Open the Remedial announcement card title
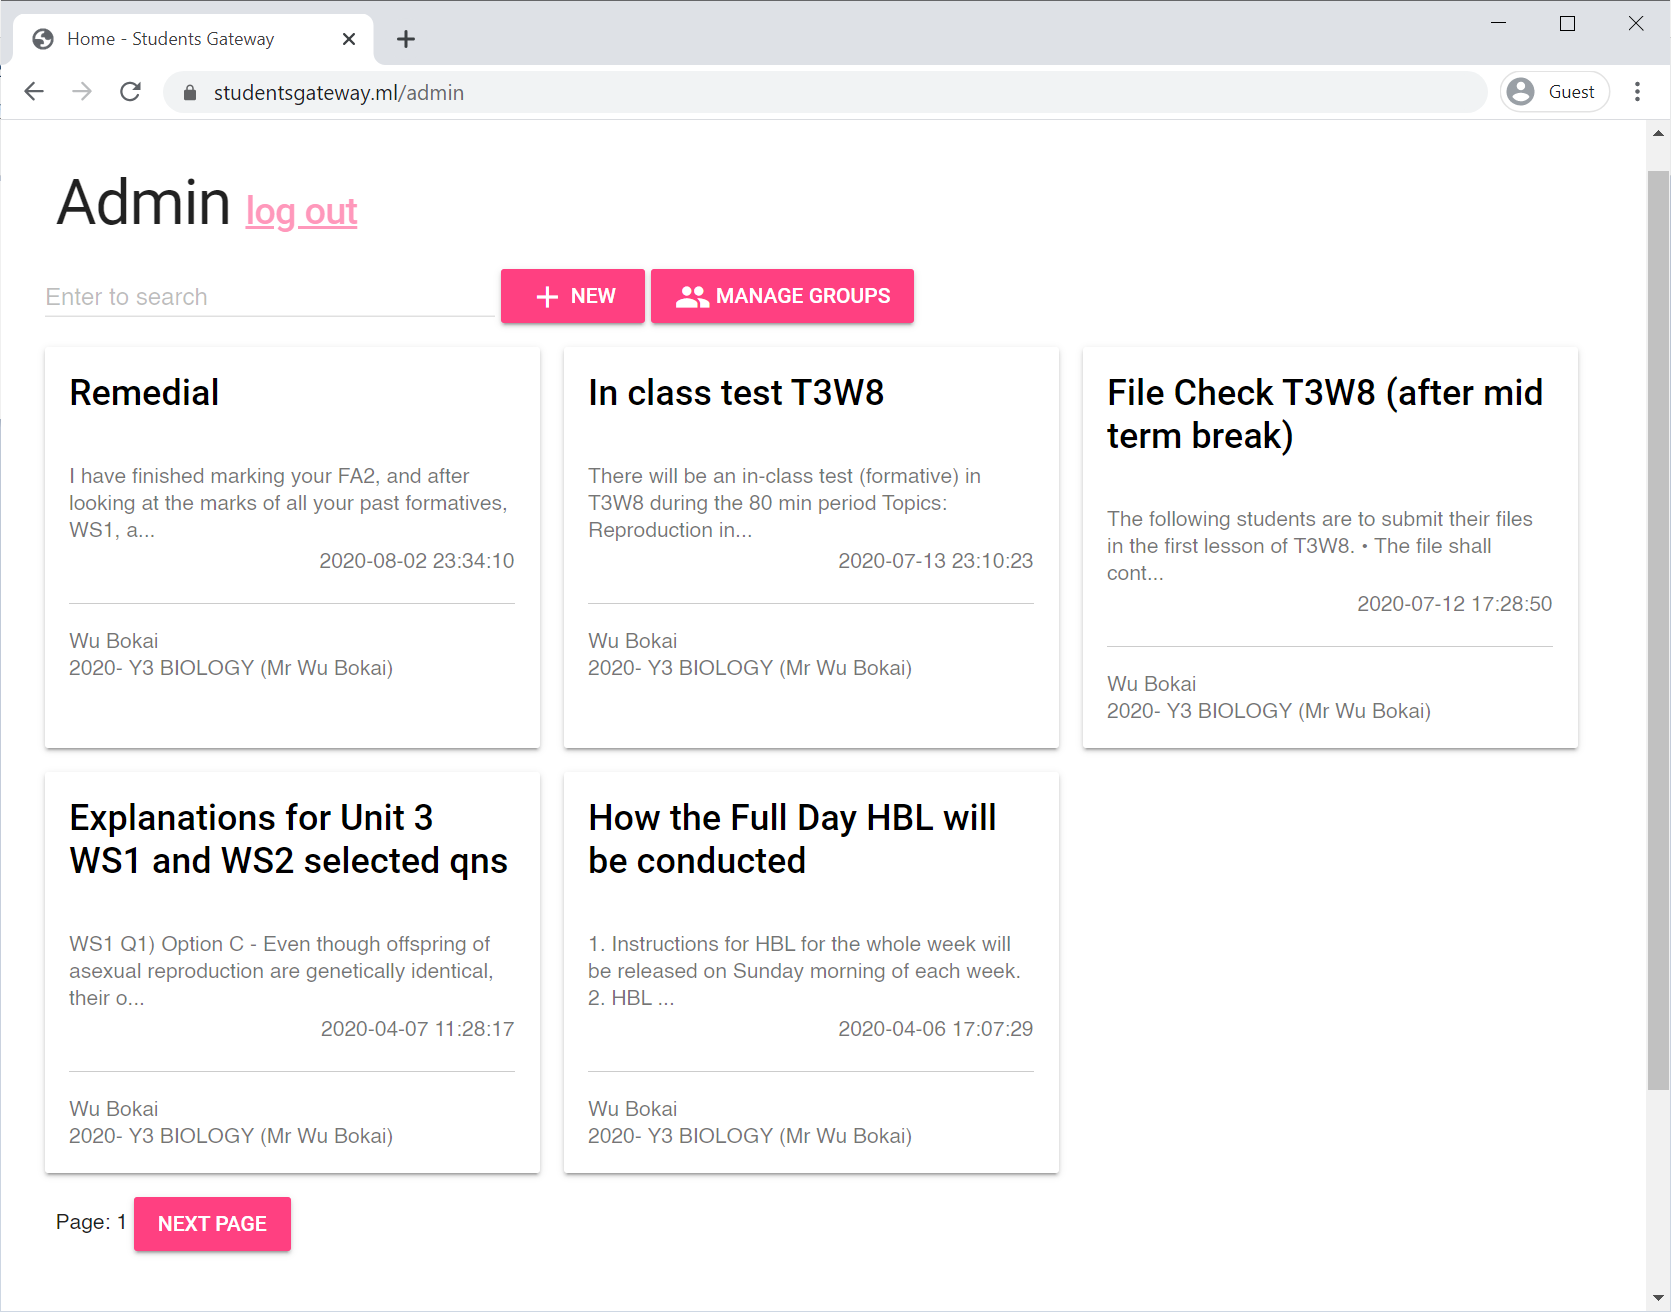Screen dimensions: 1671x1312 (x=144, y=393)
